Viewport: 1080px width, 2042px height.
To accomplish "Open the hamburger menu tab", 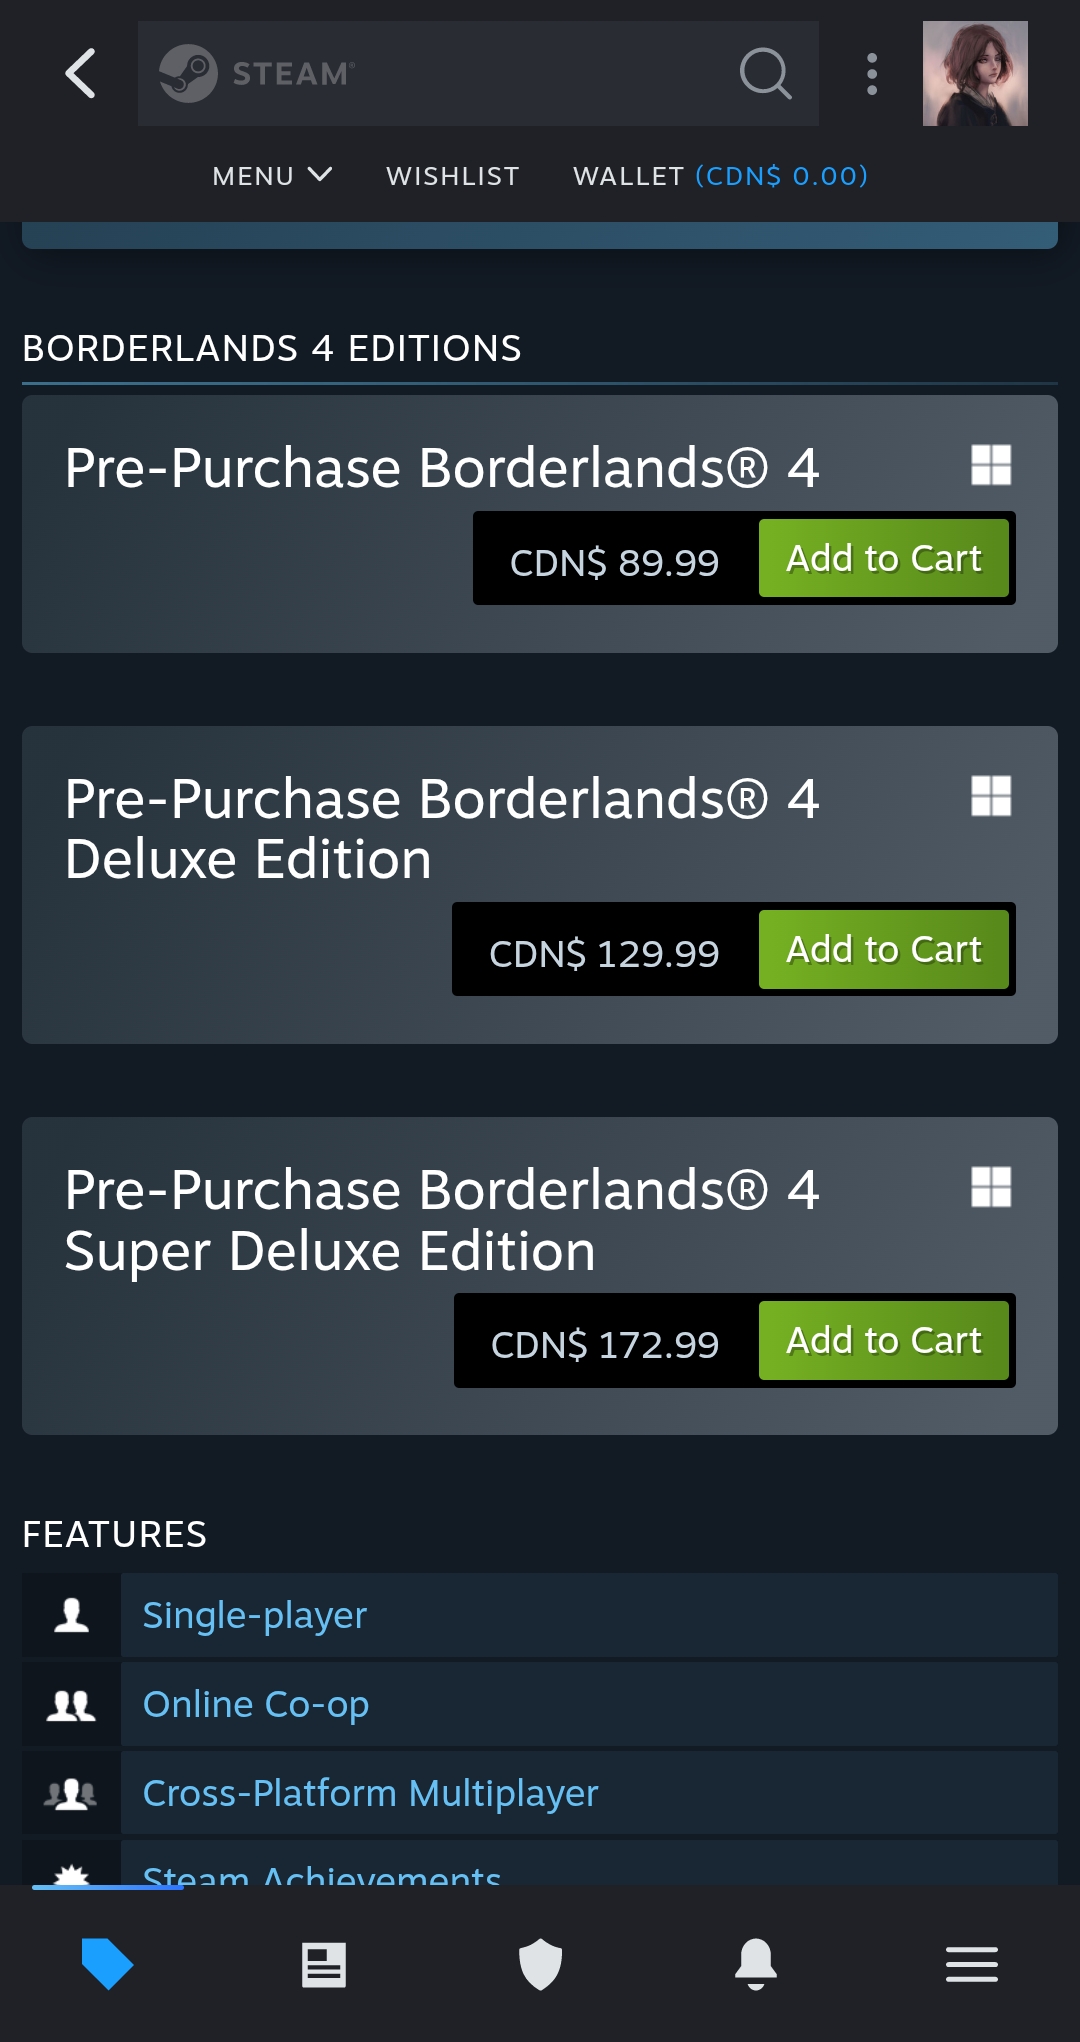I will coord(972,1964).
